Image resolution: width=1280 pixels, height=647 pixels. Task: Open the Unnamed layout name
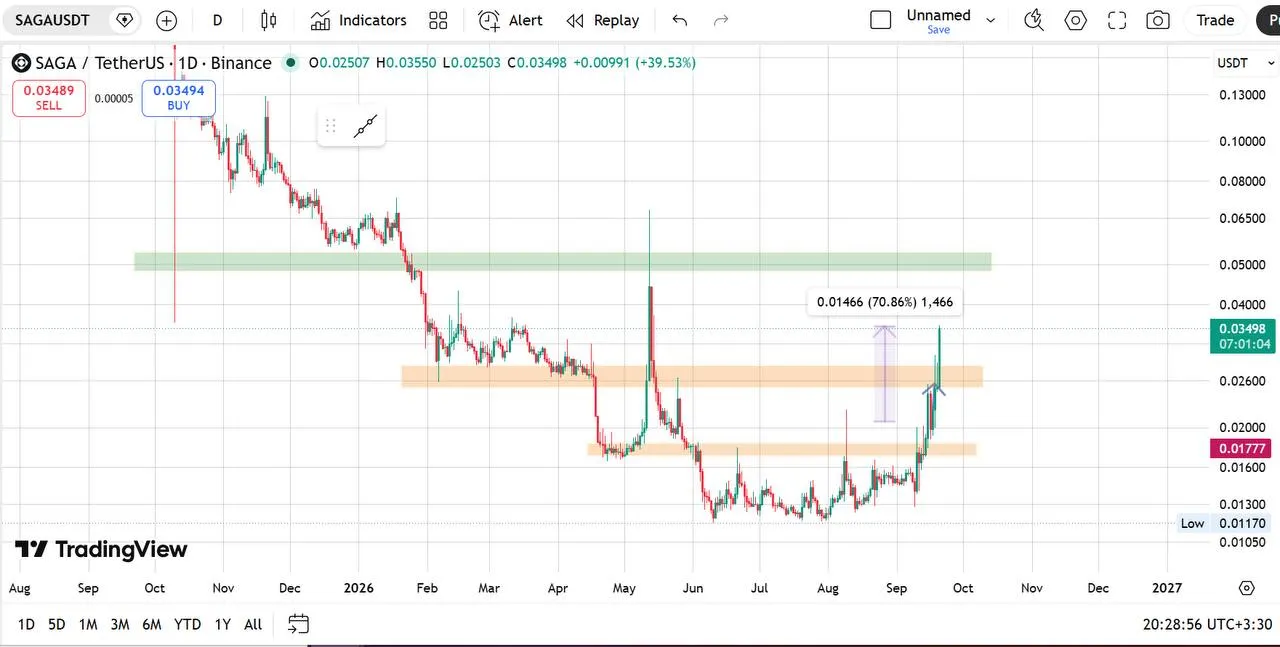(x=938, y=15)
